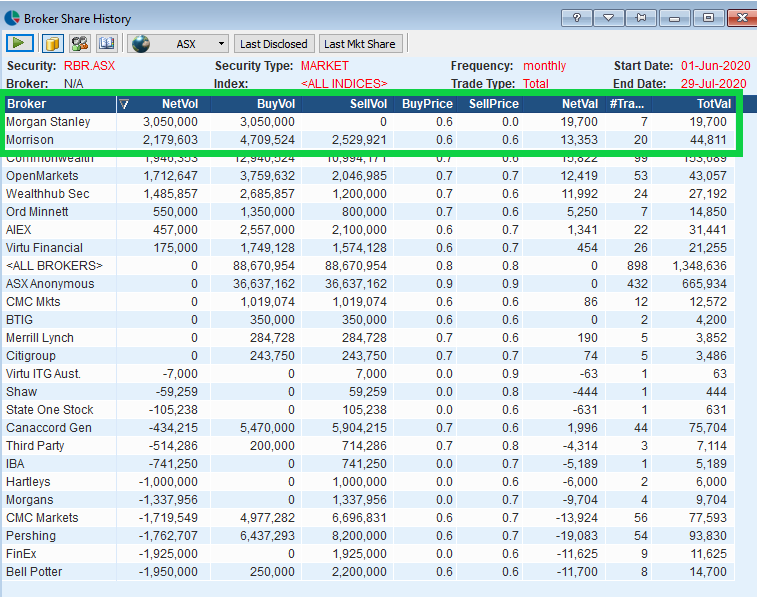This screenshot has height=597, width=757.
Task: Click the Last Mkt Share button
Action: click(x=360, y=44)
